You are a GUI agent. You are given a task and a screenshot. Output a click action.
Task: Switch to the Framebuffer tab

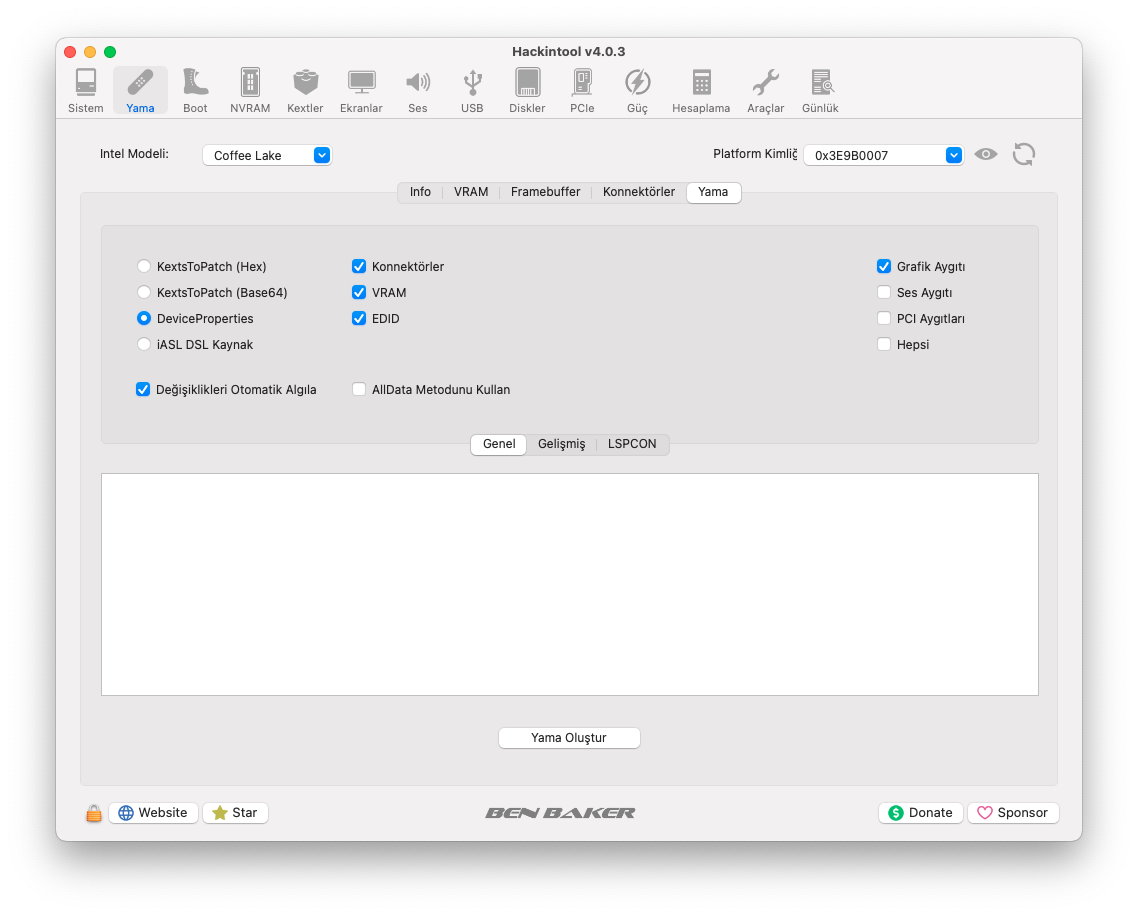545,192
